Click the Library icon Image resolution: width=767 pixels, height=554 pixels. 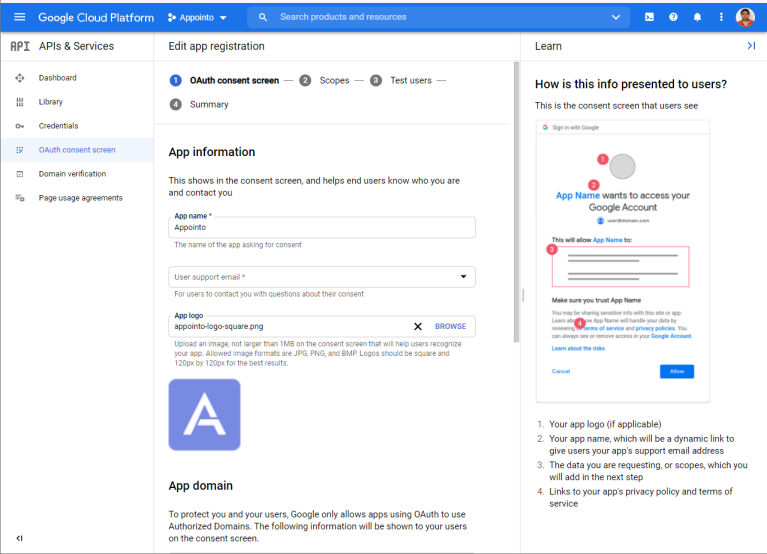click(20, 102)
